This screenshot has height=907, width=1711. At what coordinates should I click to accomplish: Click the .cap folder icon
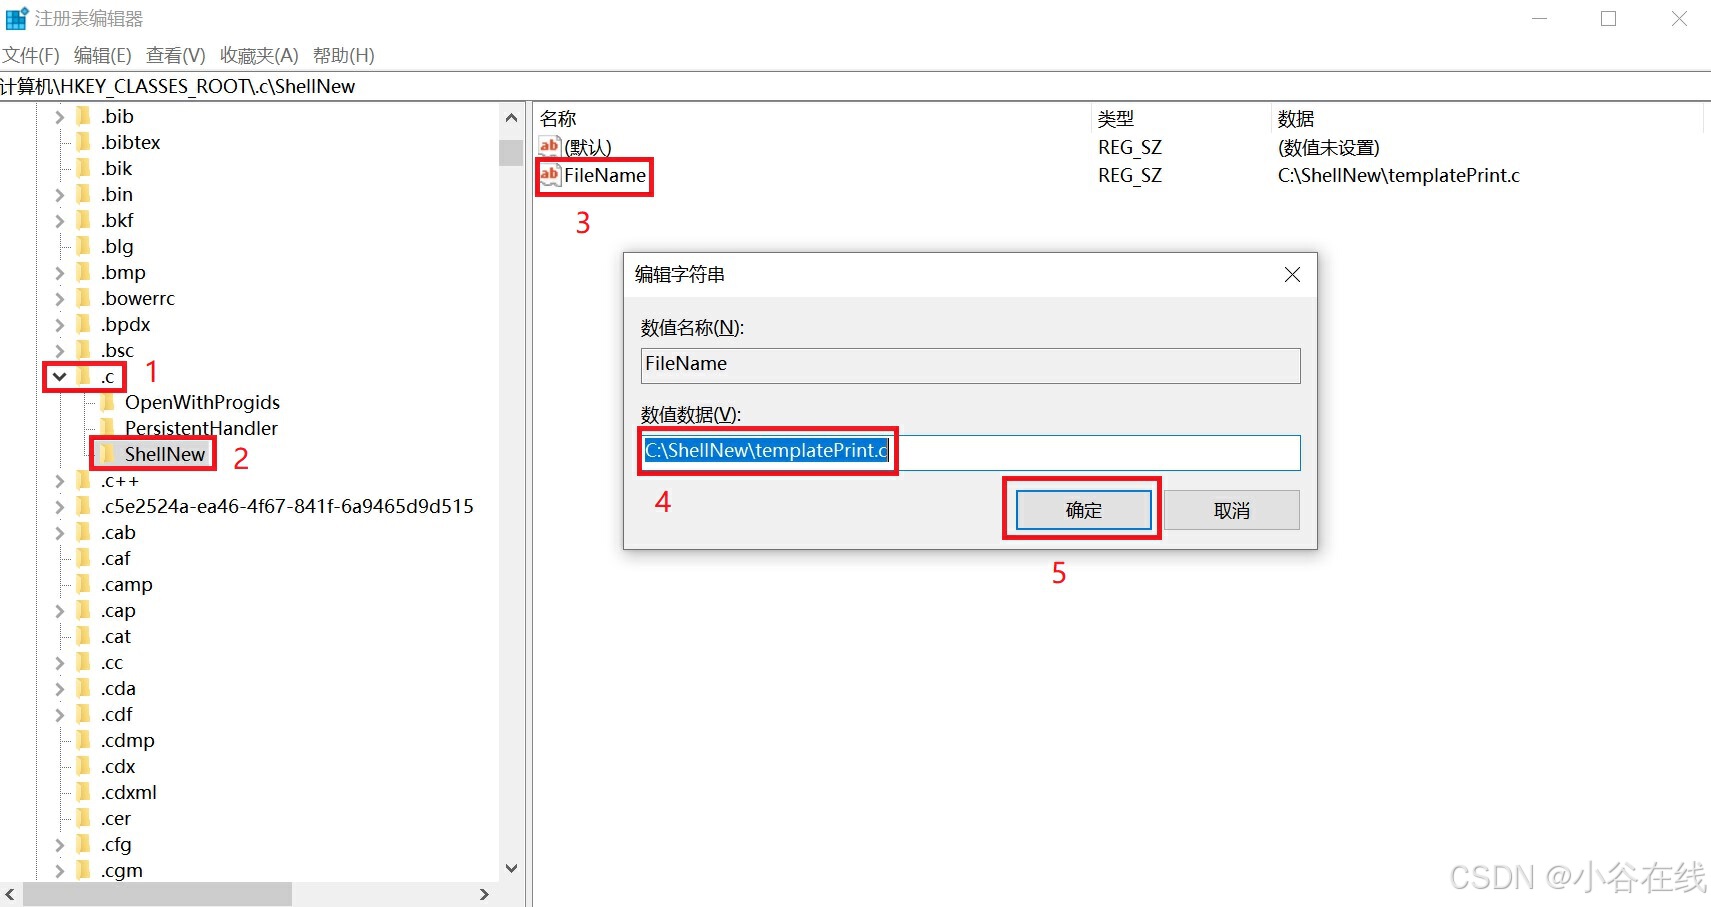coord(84,610)
